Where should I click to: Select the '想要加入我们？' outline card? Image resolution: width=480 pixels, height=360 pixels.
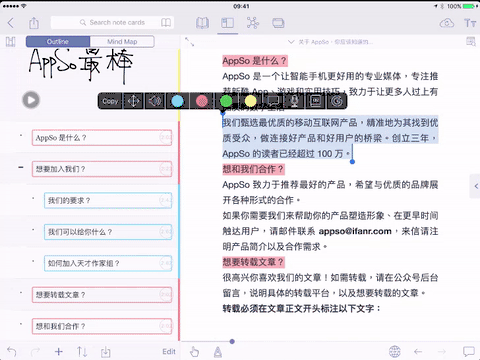(102, 169)
